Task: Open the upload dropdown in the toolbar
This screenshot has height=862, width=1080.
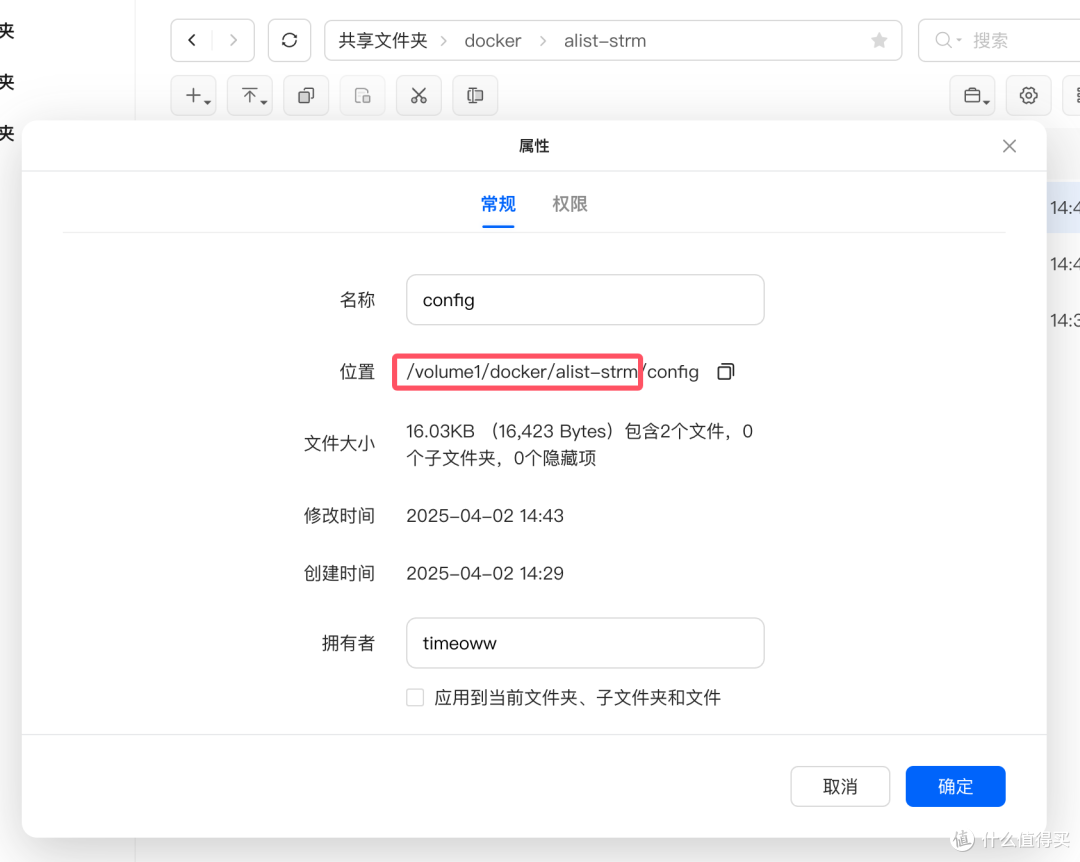Action: (x=250, y=96)
